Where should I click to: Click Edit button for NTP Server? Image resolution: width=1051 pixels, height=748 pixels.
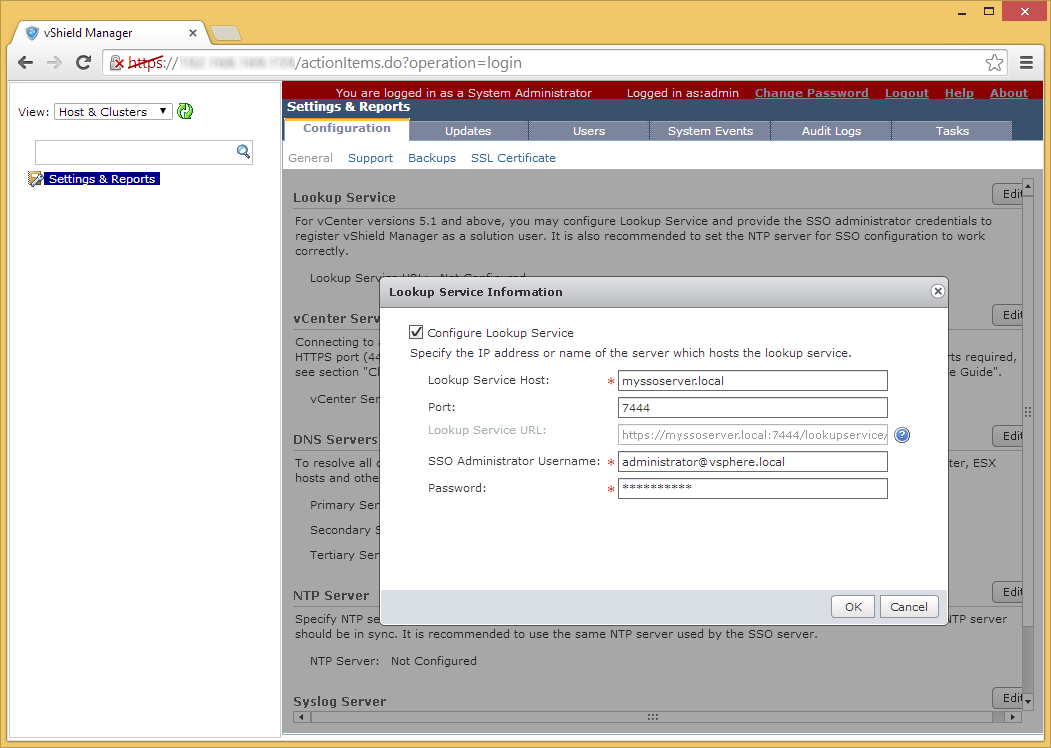(1007, 591)
